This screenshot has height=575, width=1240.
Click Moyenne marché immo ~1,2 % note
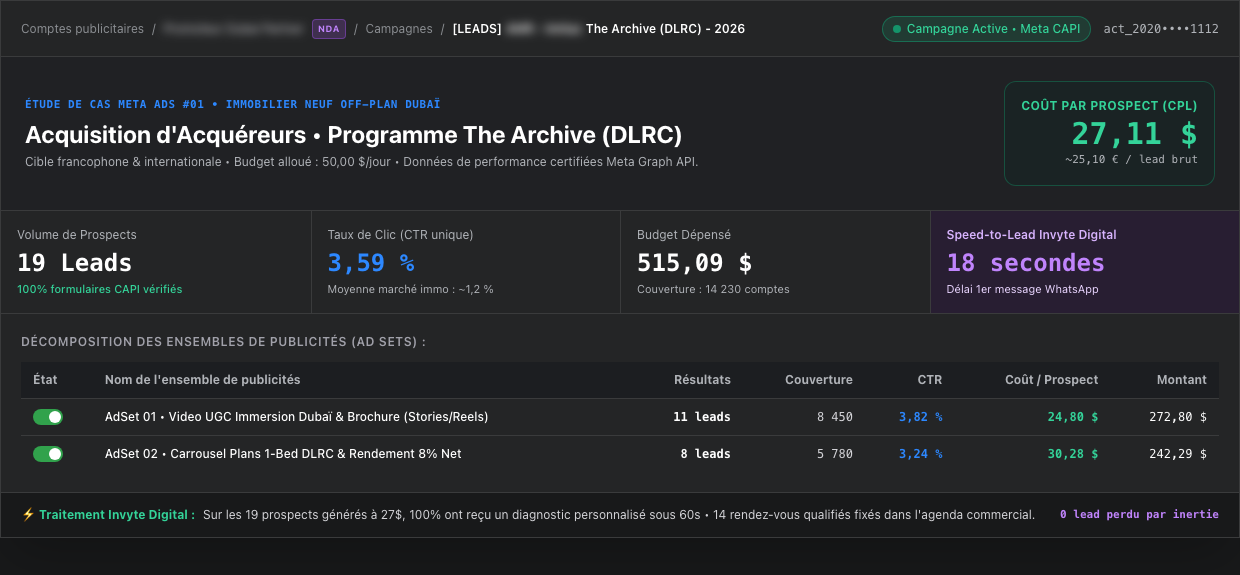point(411,289)
